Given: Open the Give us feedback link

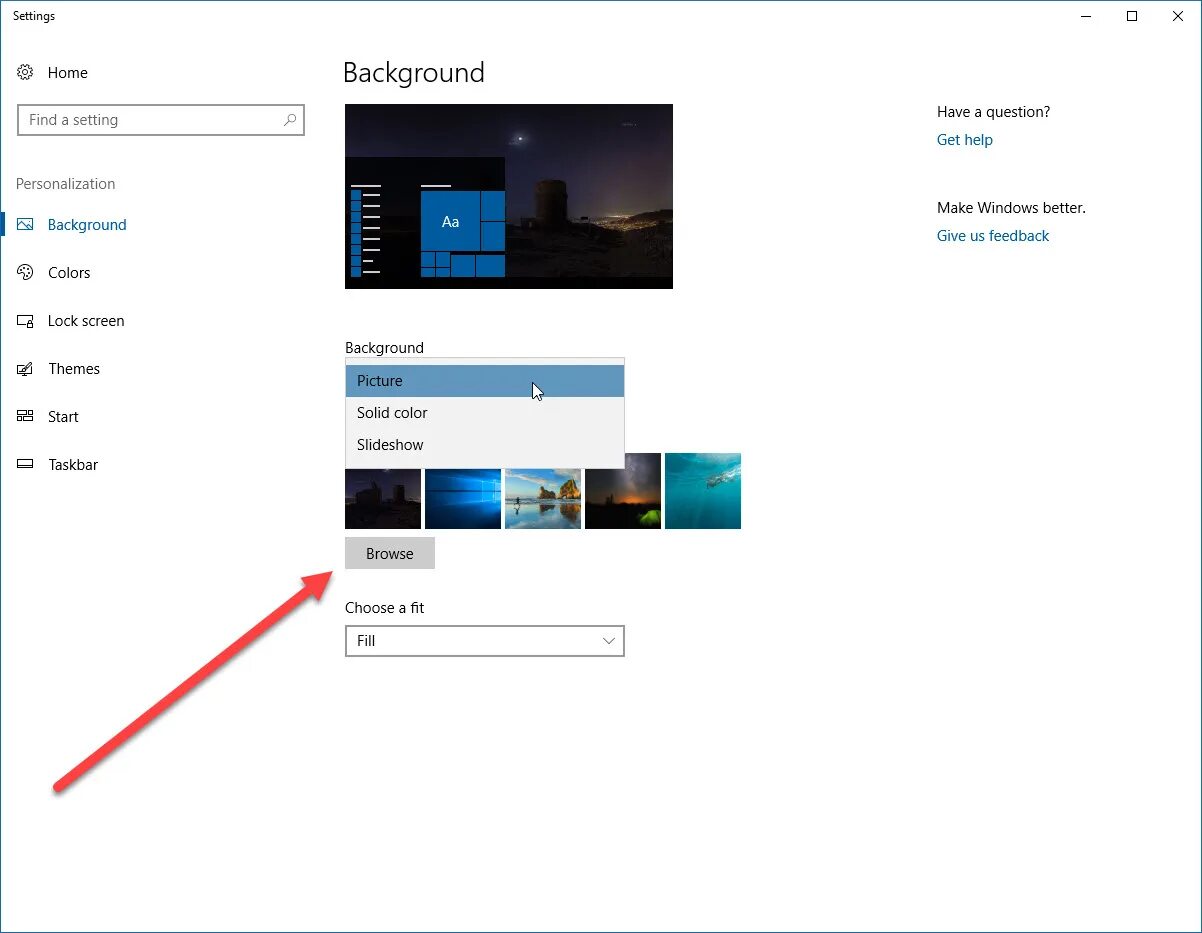Looking at the screenshot, I should [993, 236].
